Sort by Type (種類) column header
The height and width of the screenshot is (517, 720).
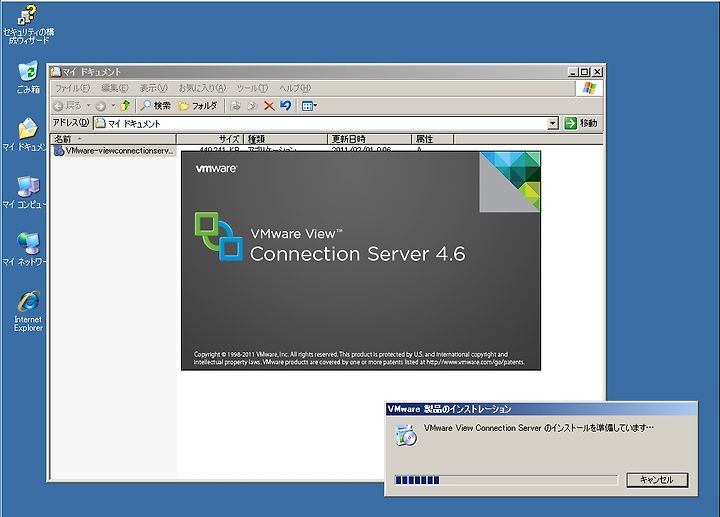click(285, 139)
